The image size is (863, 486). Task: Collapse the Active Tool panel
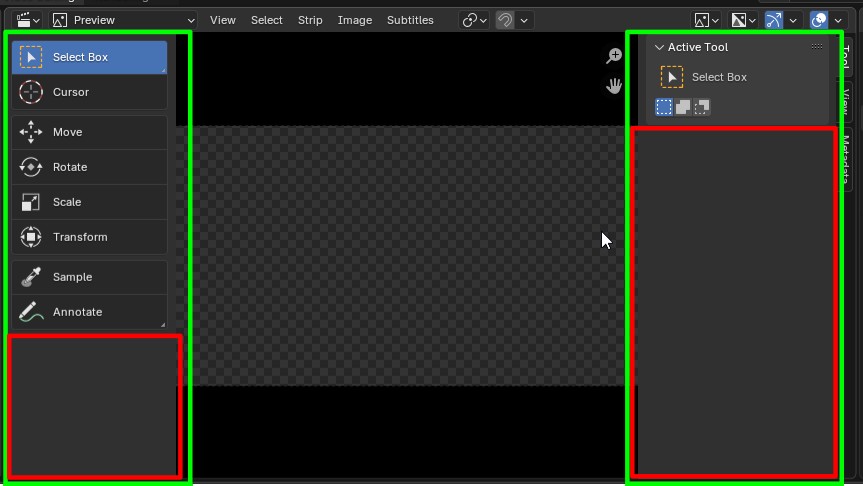tap(659, 47)
